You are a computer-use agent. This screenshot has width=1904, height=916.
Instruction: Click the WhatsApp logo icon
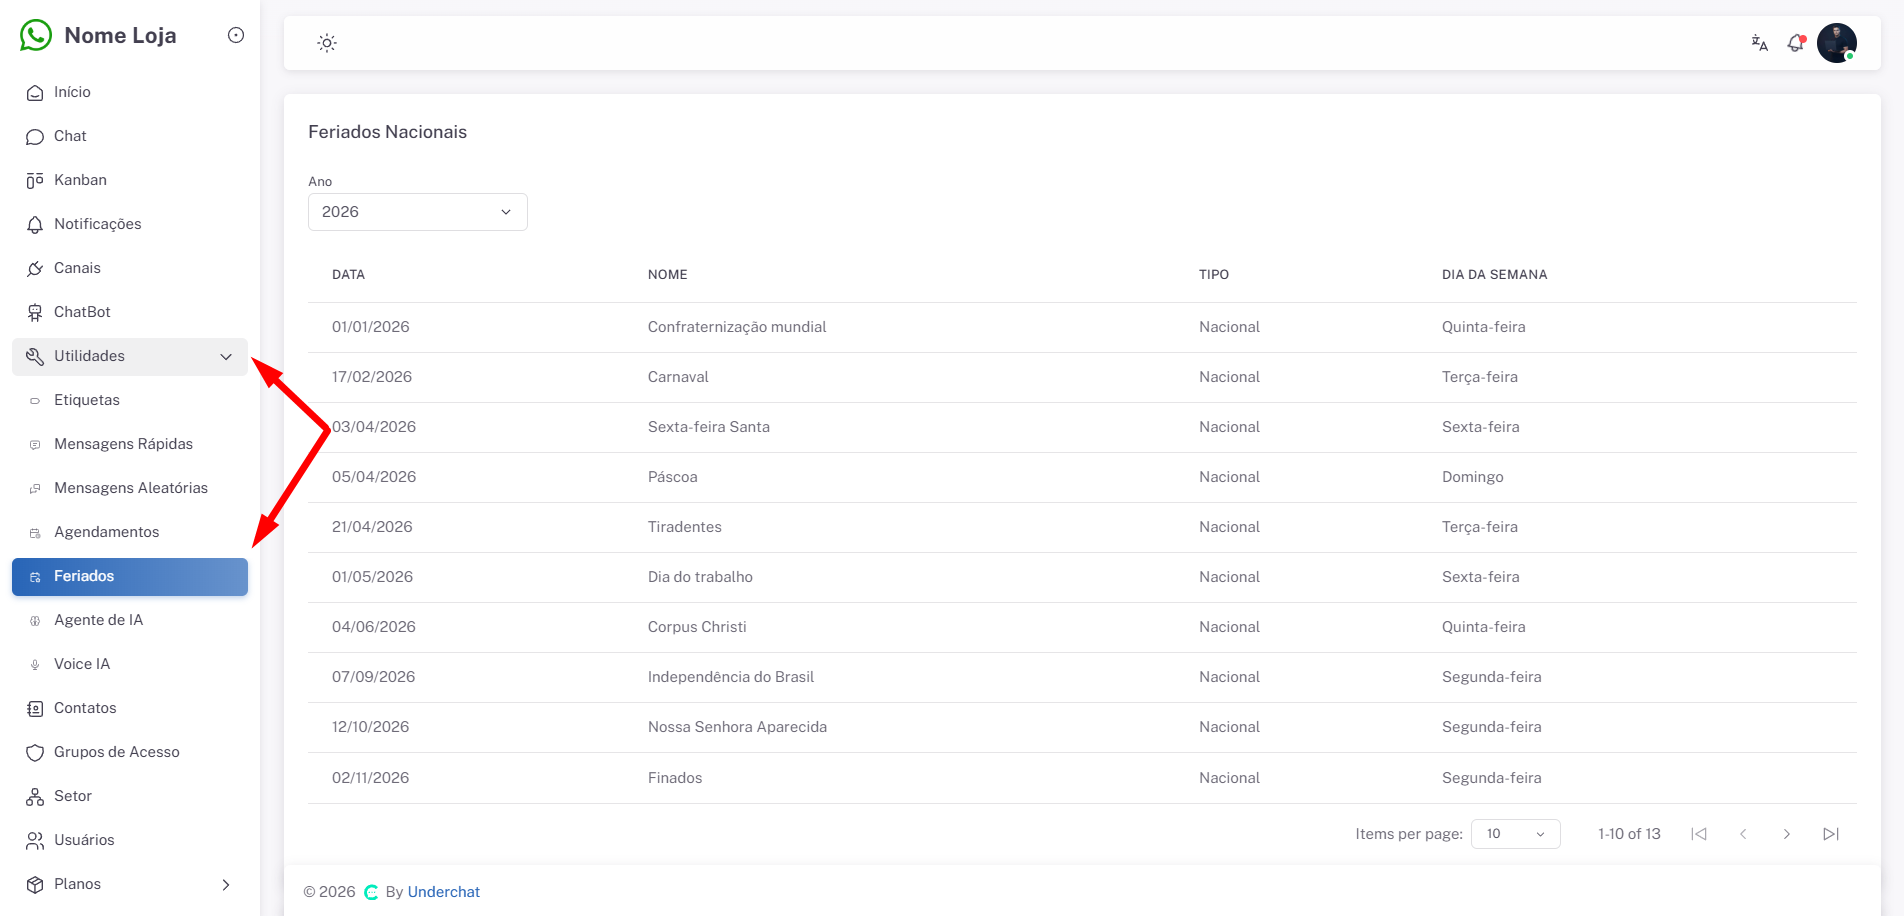coord(36,35)
